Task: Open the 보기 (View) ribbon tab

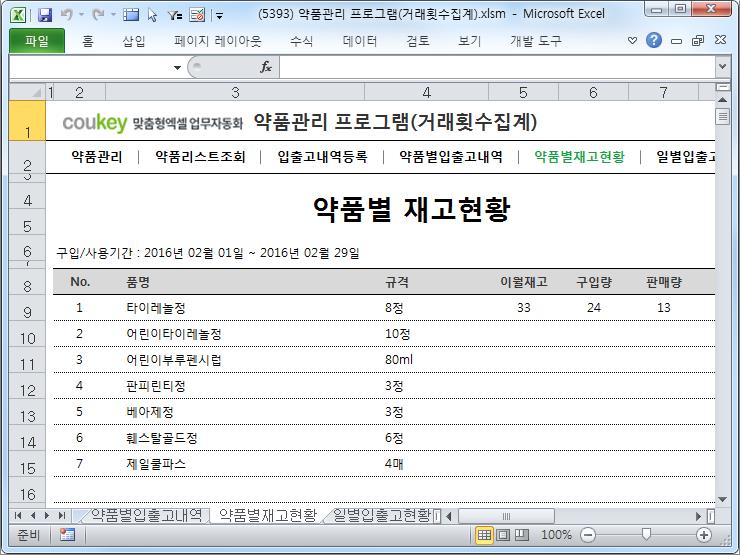Action: pos(469,41)
